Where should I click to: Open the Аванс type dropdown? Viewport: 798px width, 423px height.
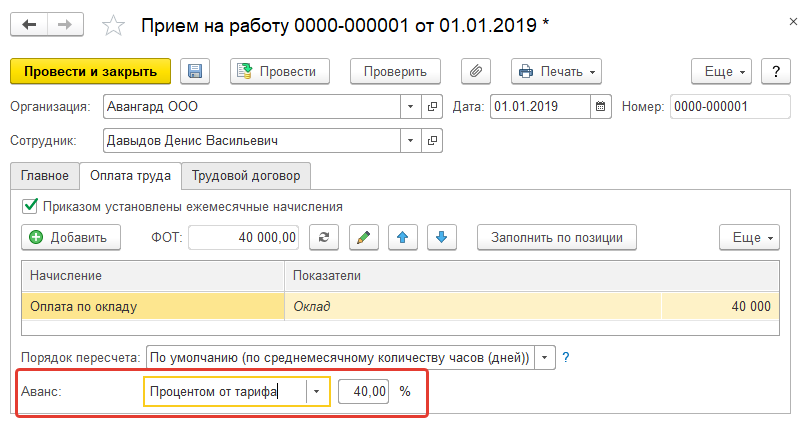[x=317, y=392]
